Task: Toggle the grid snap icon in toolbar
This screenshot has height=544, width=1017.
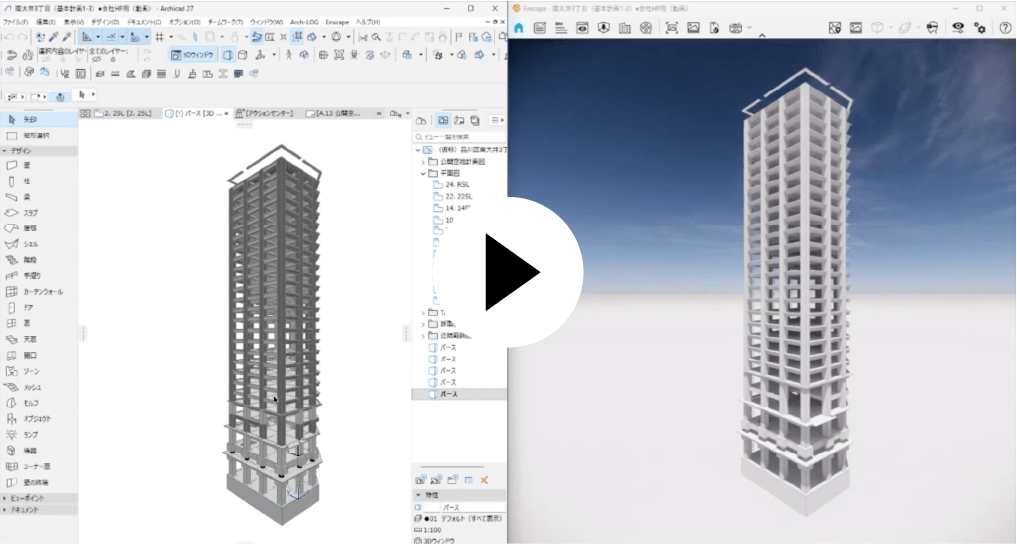Action: tap(159, 37)
